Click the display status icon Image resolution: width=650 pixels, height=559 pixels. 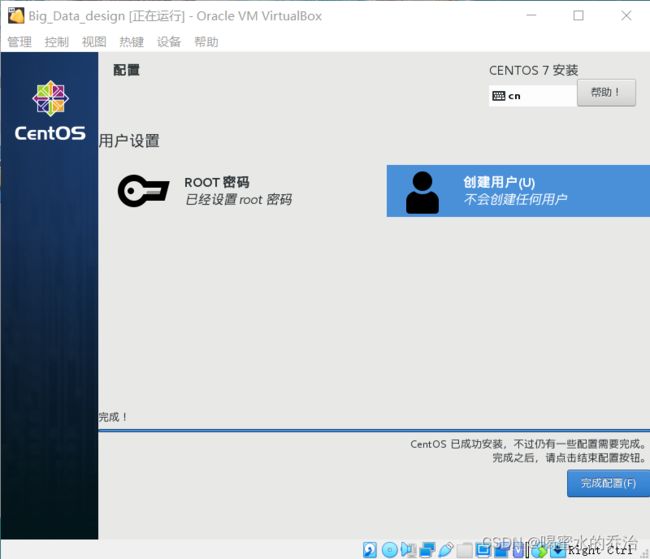pos(483,550)
